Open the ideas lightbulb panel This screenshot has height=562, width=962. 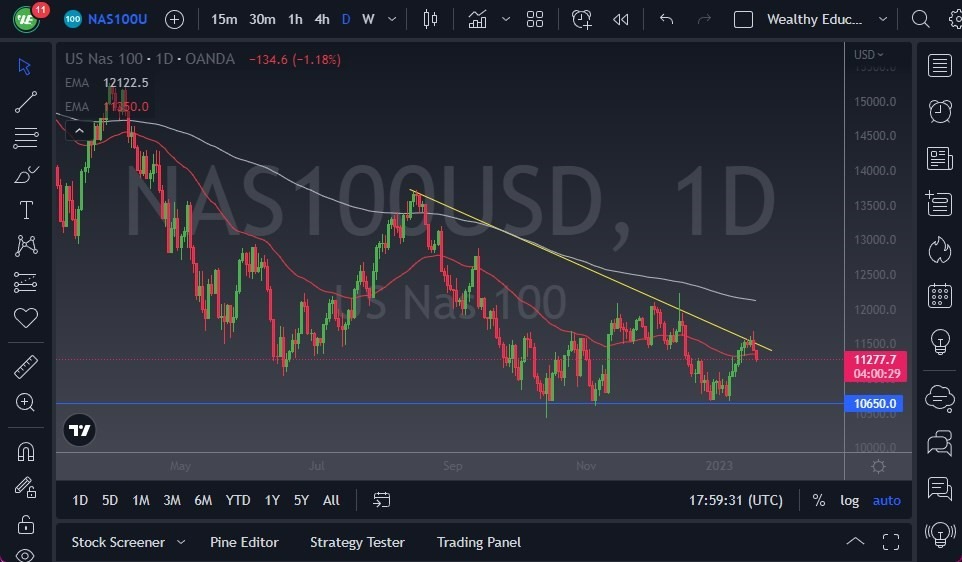tap(939, 342)
